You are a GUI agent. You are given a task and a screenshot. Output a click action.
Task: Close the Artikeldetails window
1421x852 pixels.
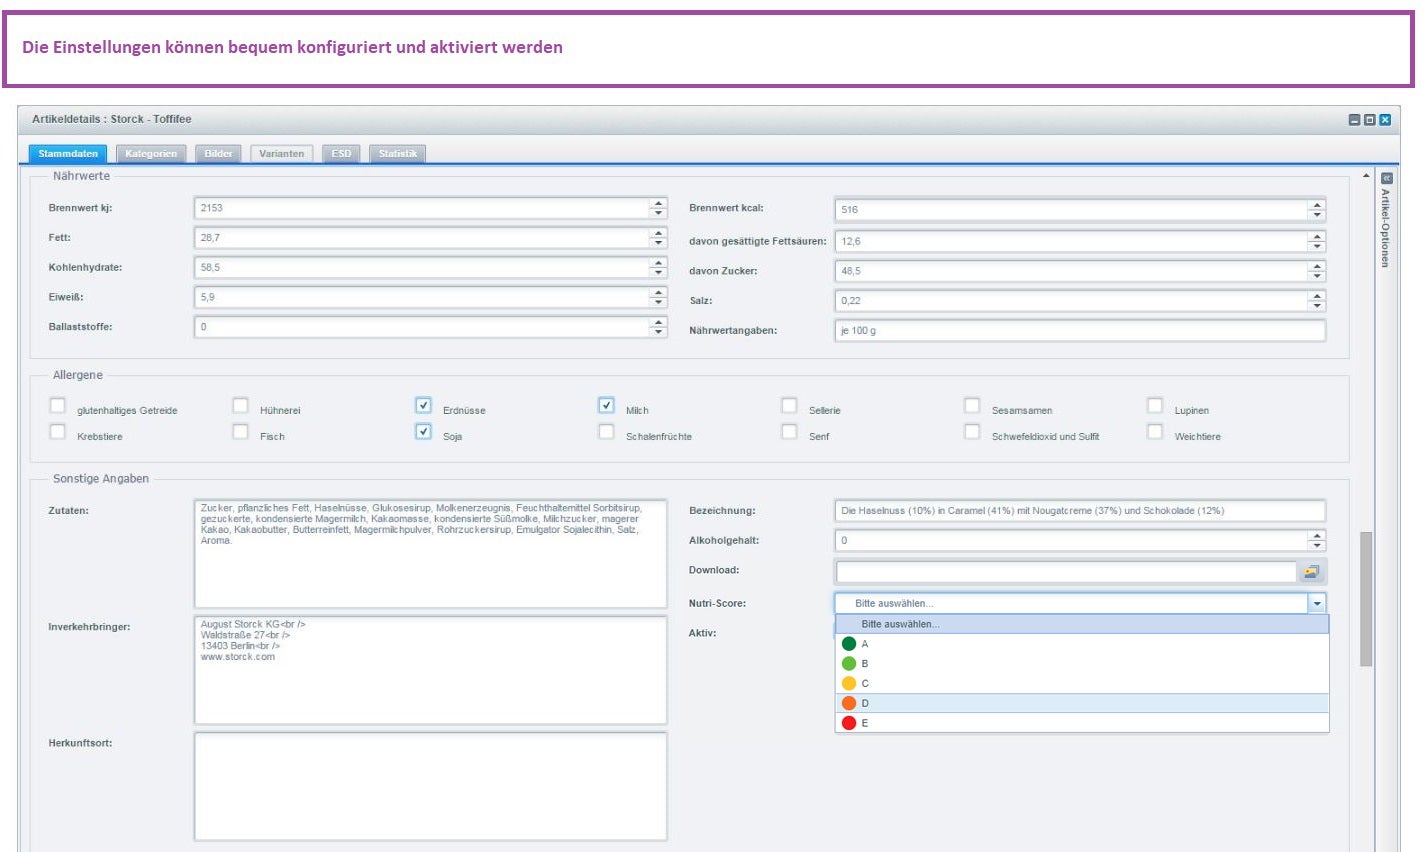(1385, 120)
